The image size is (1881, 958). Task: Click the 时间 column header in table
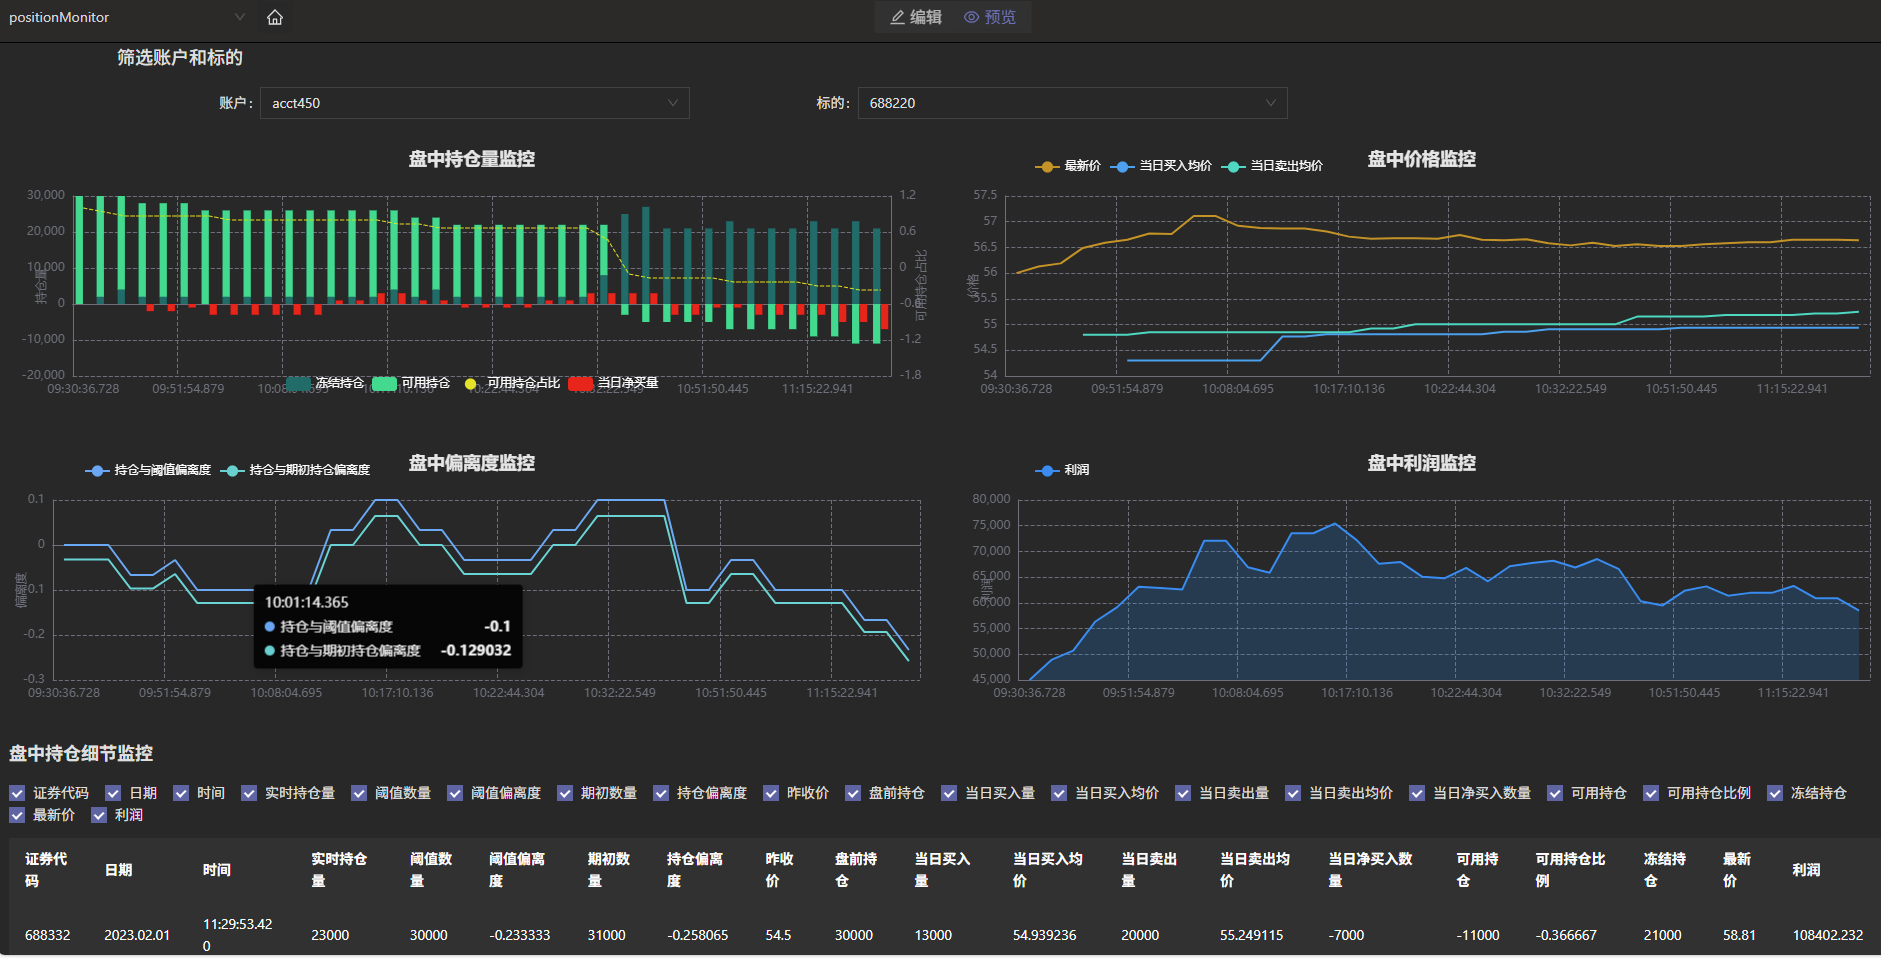217,870
